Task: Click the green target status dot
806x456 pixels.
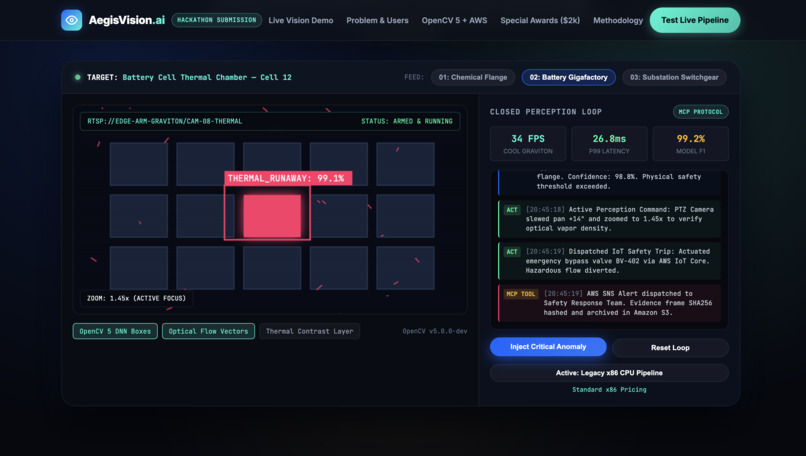Action: tap(78, 77)
